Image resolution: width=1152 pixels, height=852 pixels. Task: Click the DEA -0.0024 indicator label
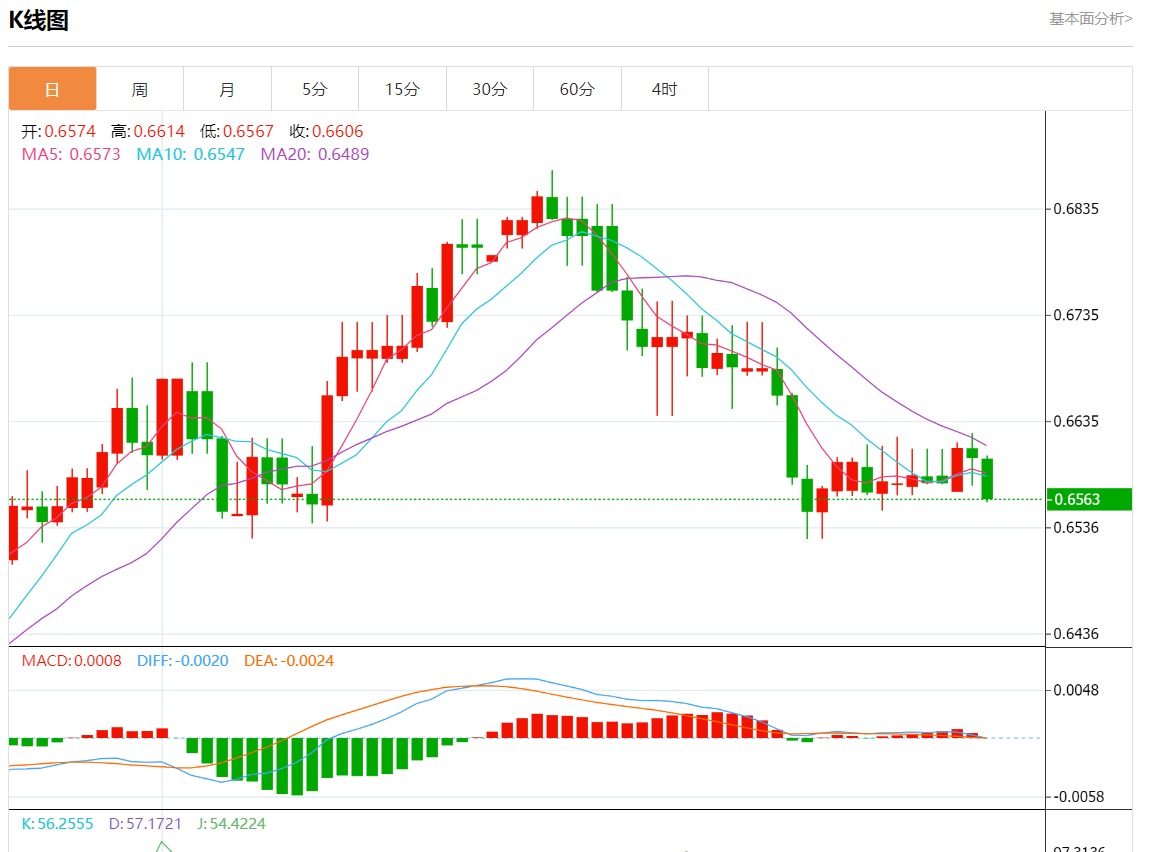(x=289, y=661)
